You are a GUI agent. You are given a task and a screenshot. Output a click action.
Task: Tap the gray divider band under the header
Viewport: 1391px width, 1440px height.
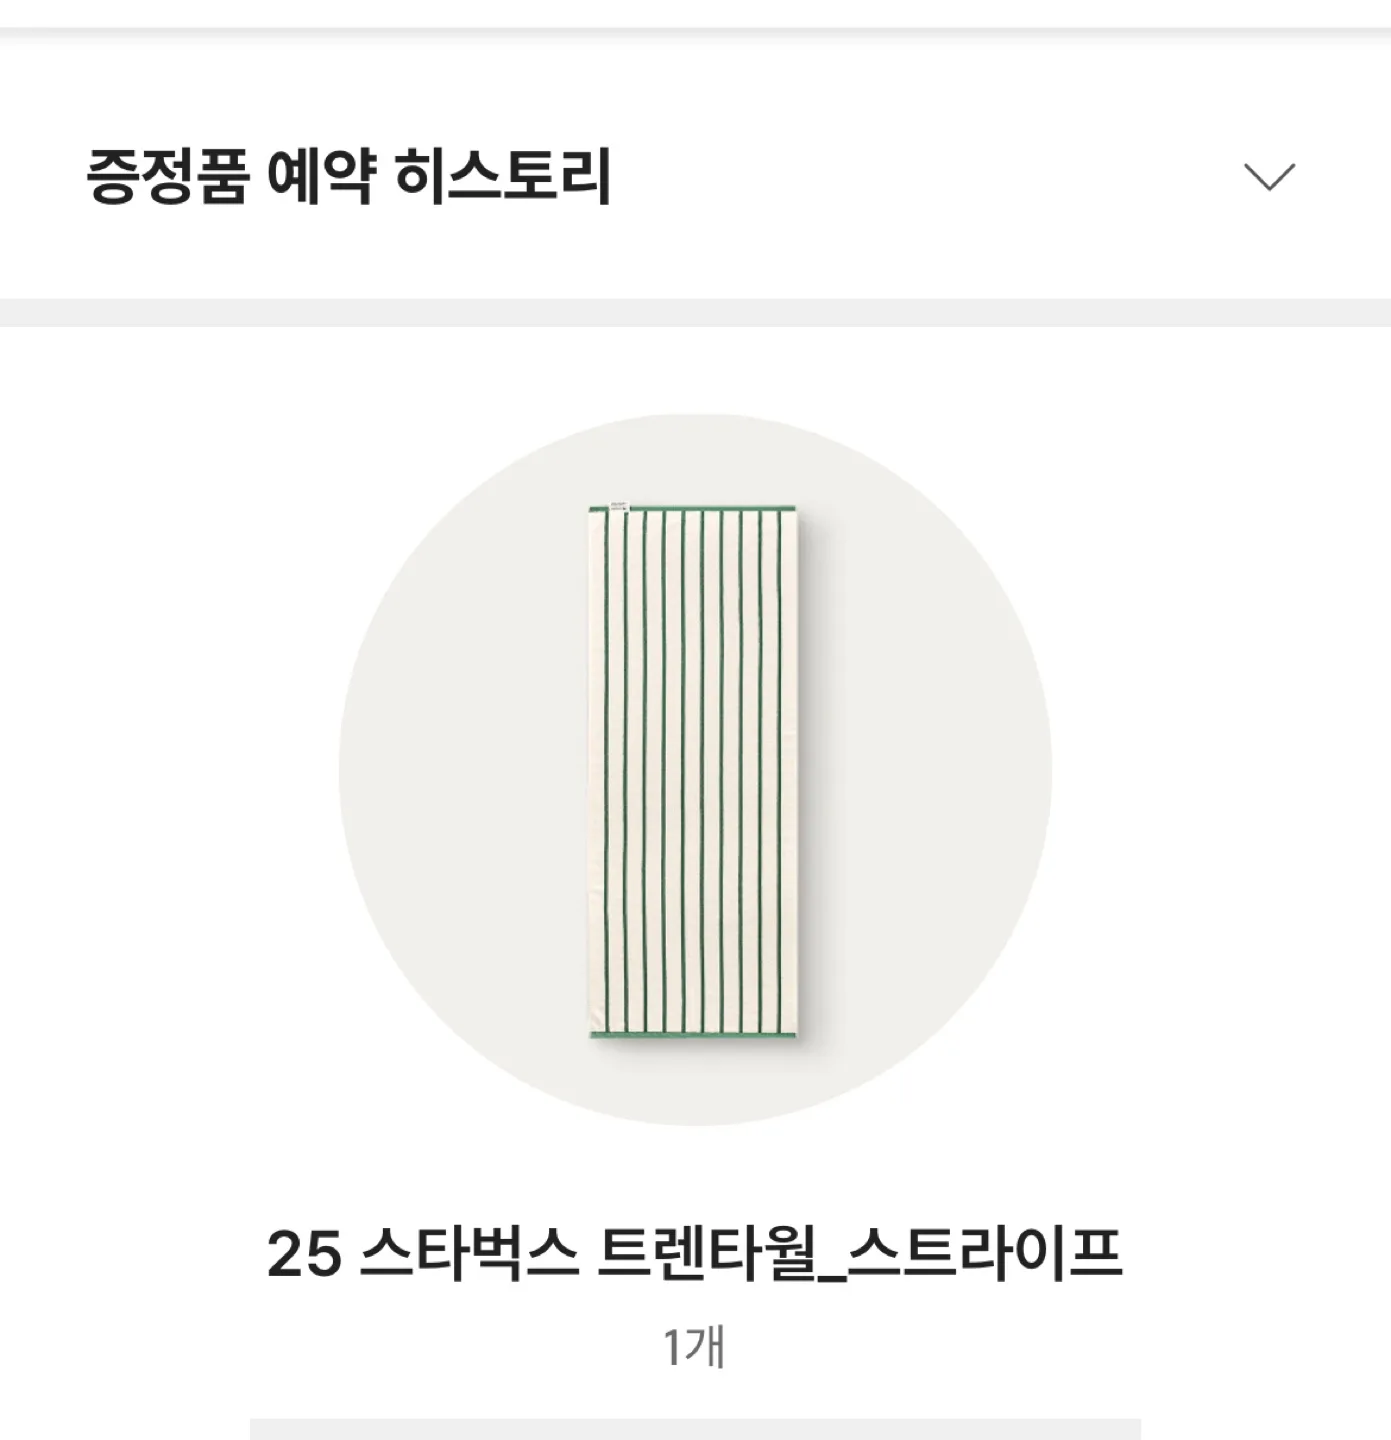[x=695, y=312]
